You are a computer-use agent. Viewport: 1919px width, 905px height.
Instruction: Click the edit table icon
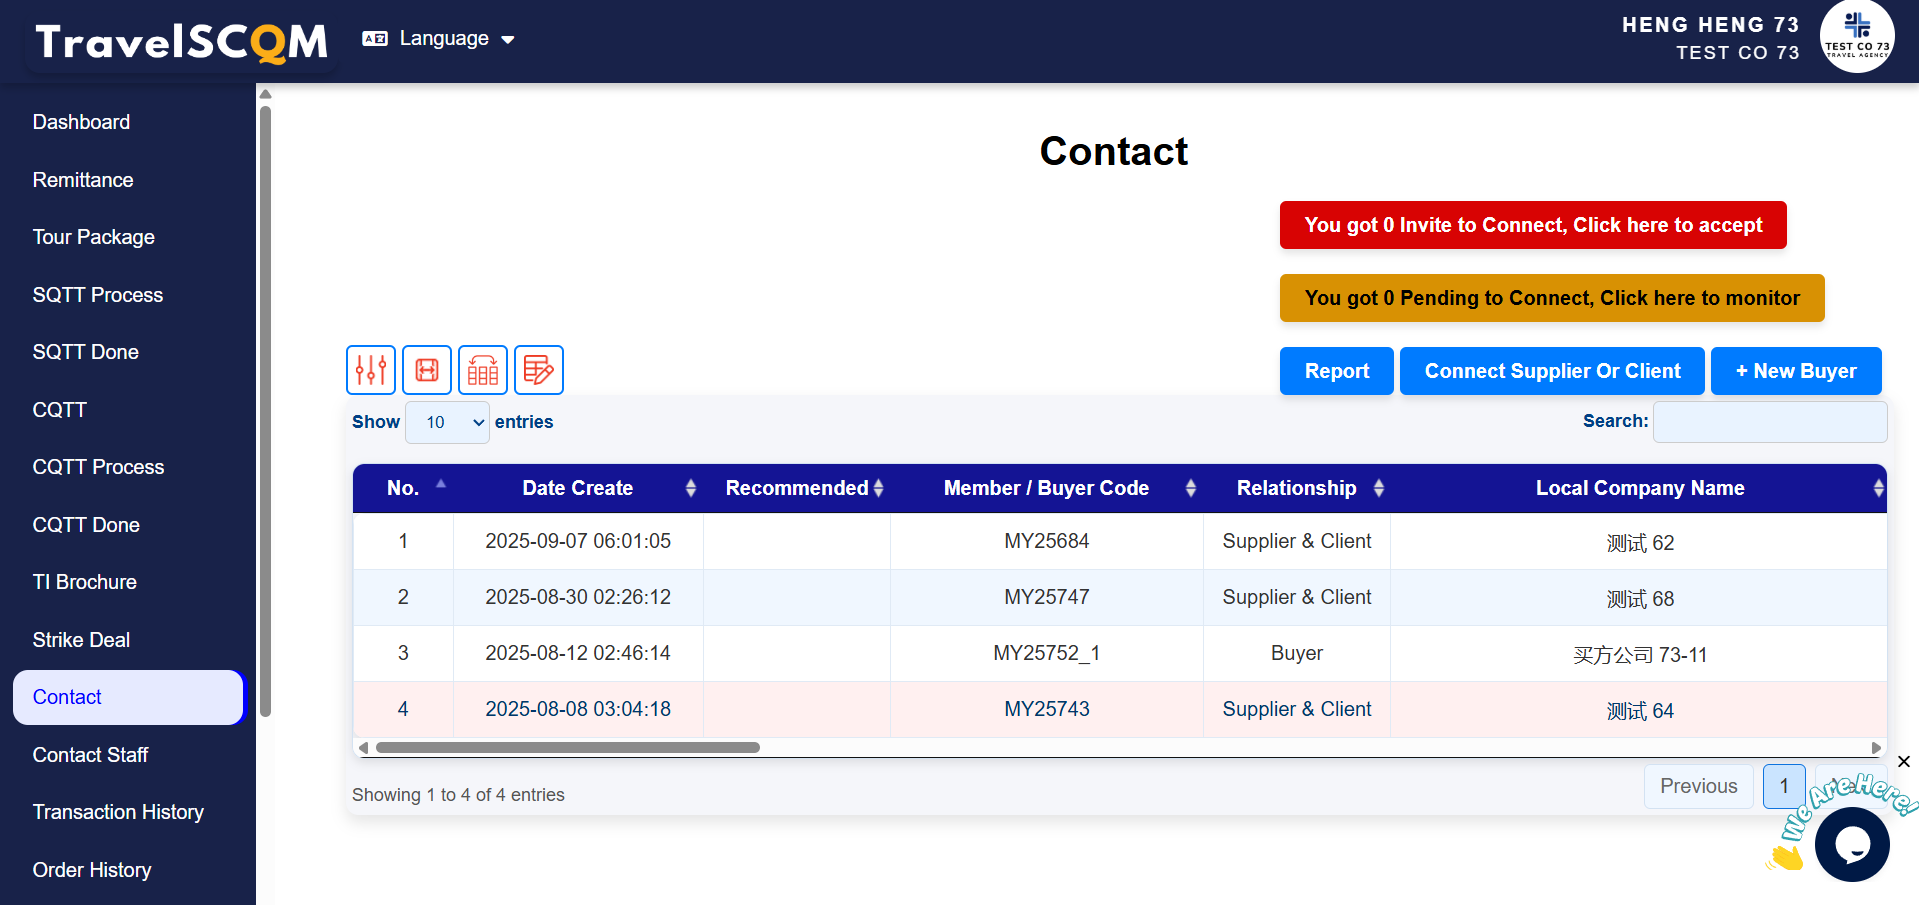[x=539, y=370]
